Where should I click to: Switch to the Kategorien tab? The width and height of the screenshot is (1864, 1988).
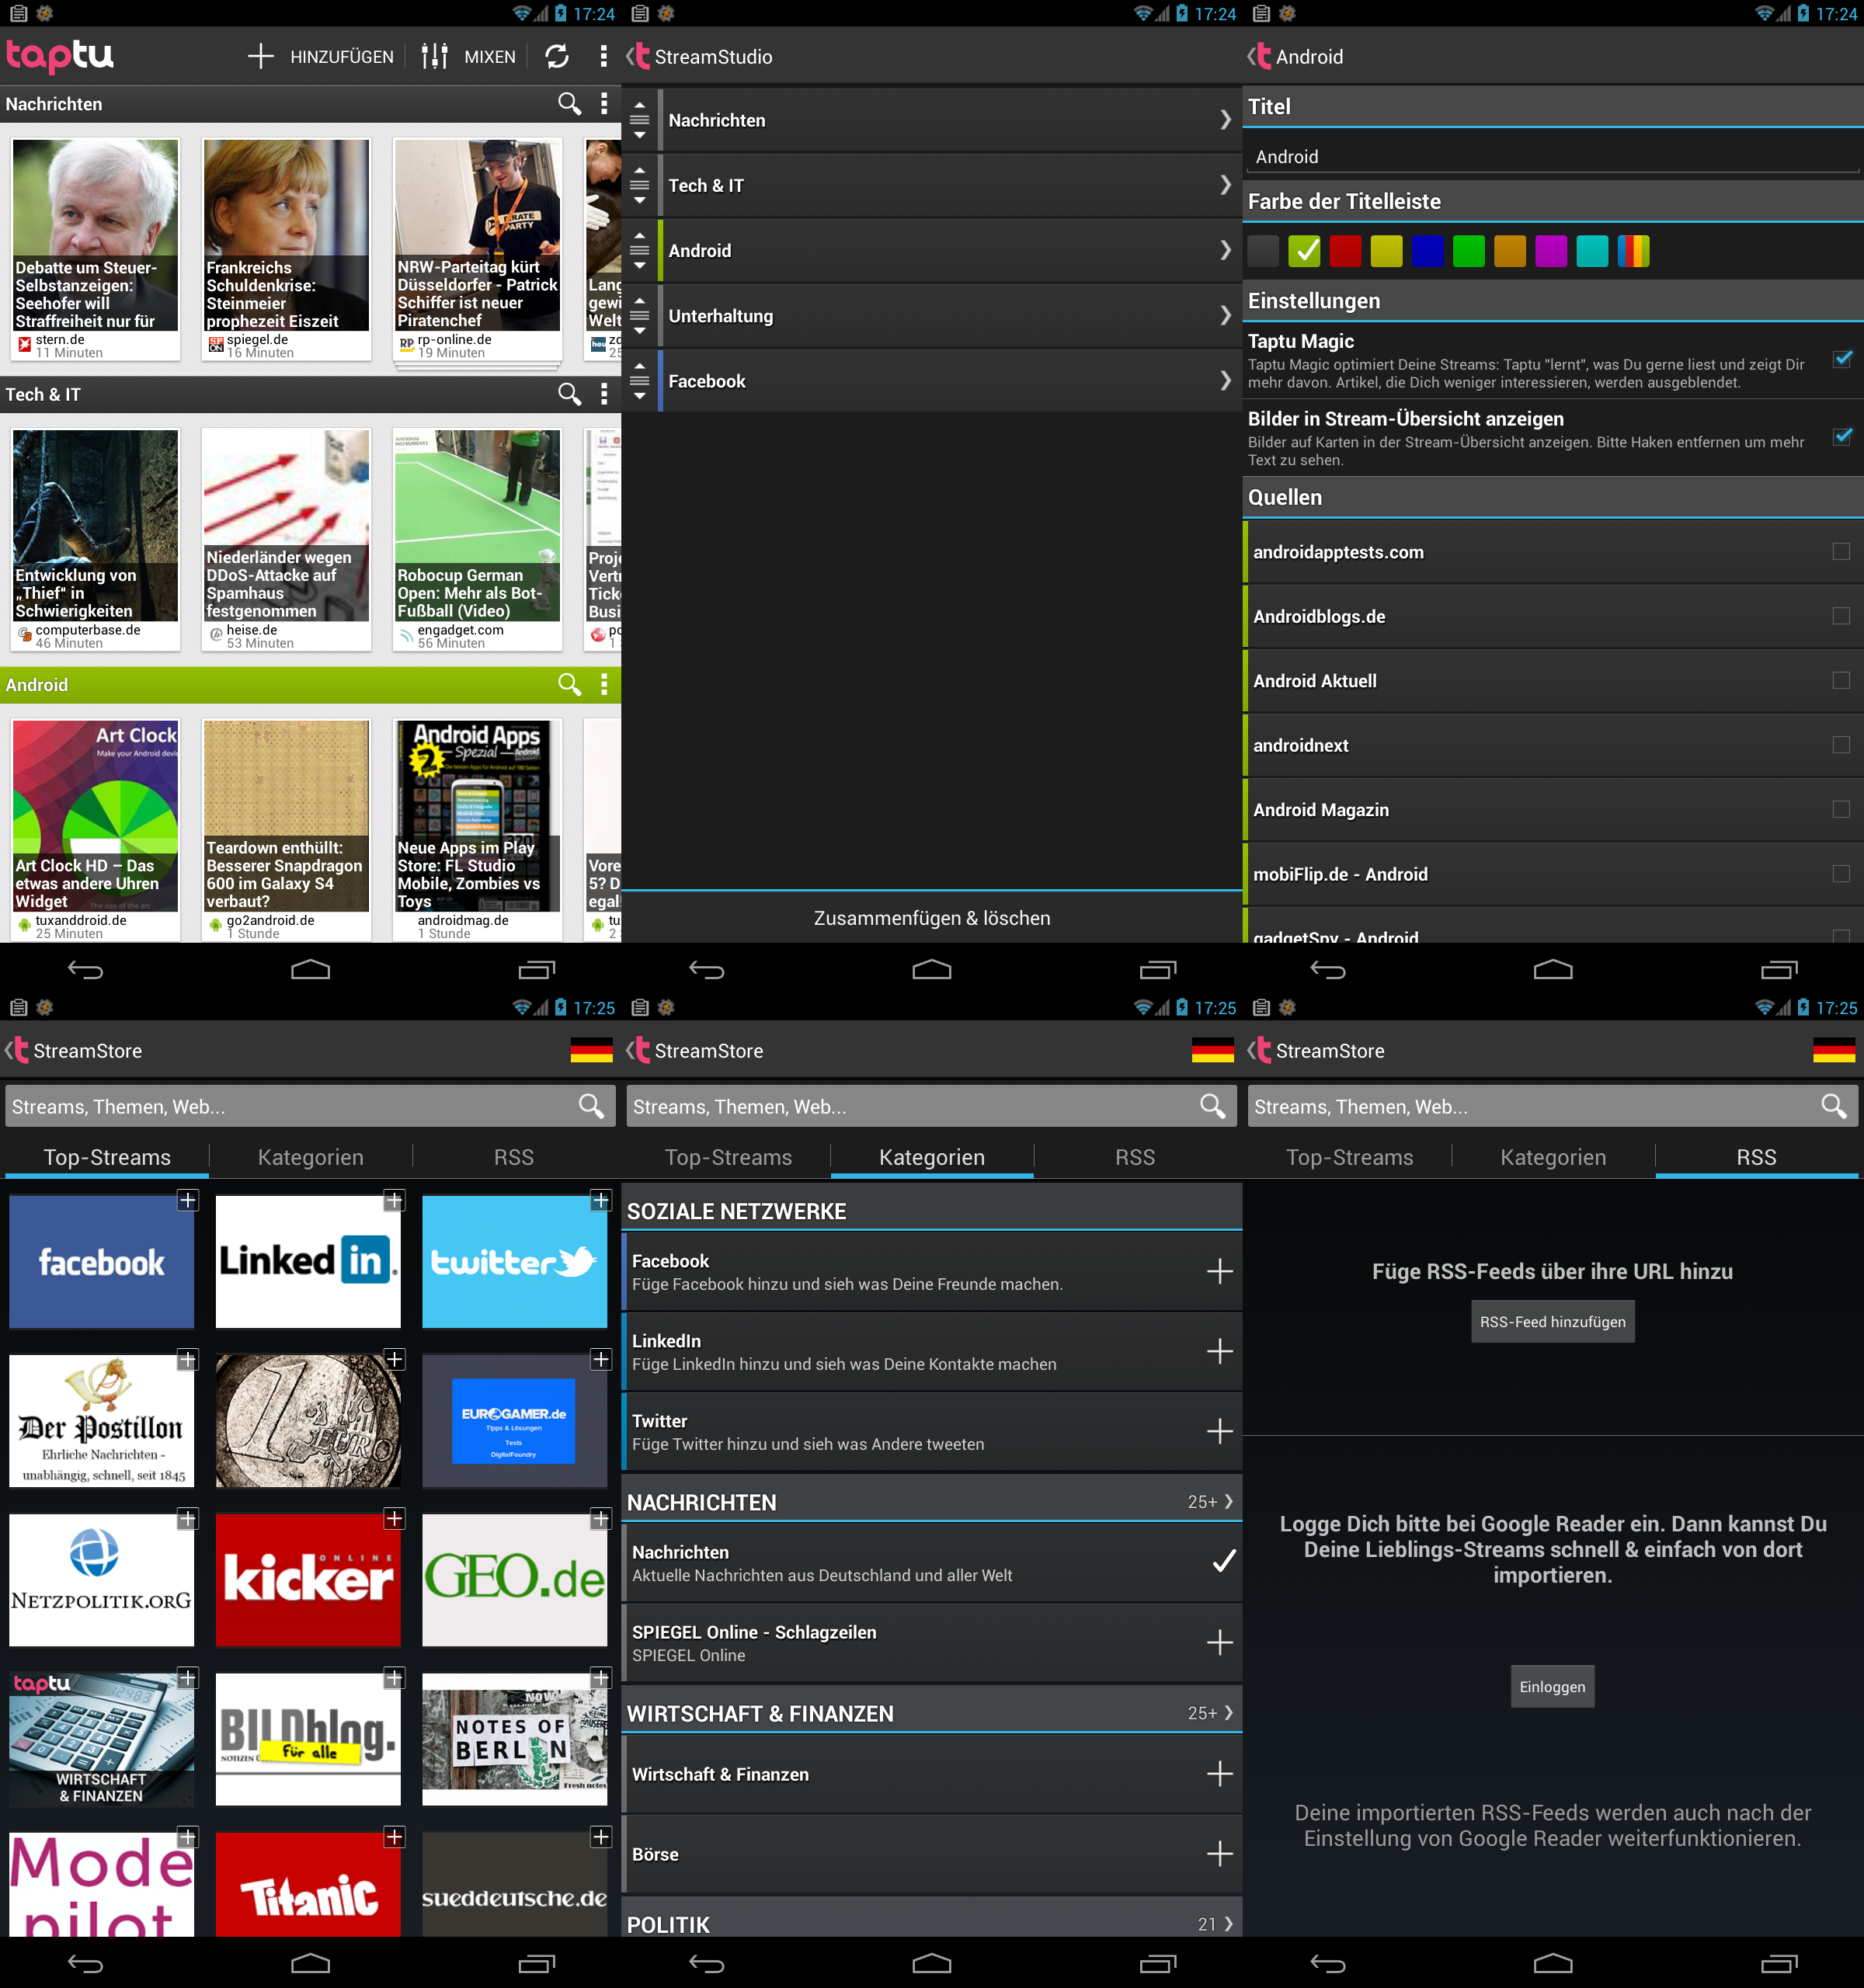click(310, 1157)
